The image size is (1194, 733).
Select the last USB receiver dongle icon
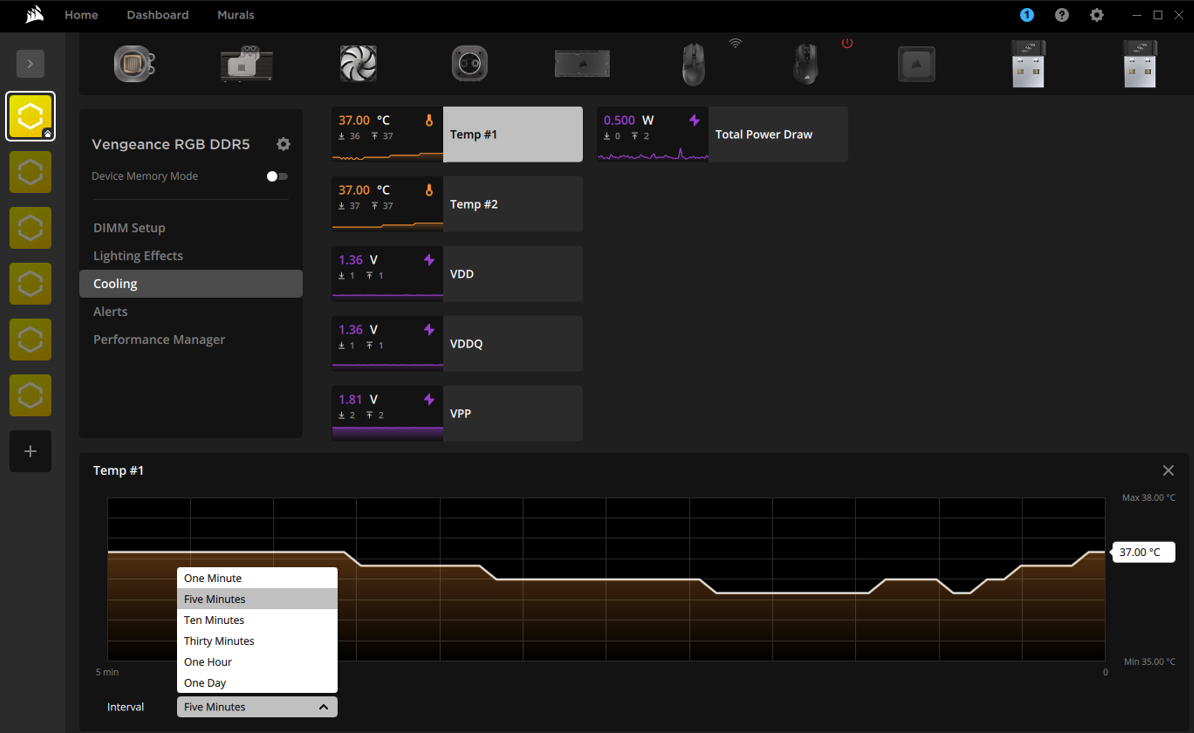[1140, 64]
